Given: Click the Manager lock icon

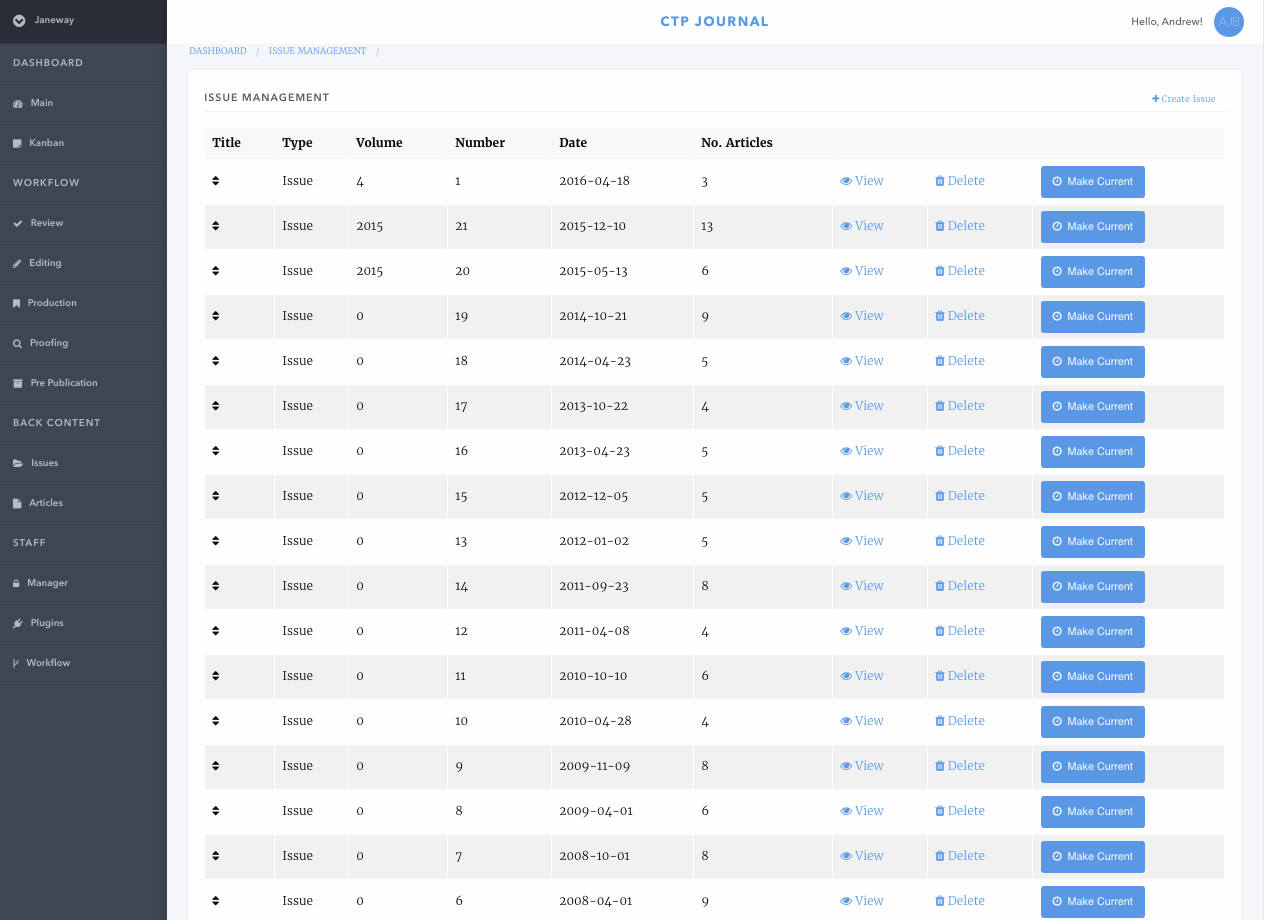Looking at the screenshot, I should (17, 584).
